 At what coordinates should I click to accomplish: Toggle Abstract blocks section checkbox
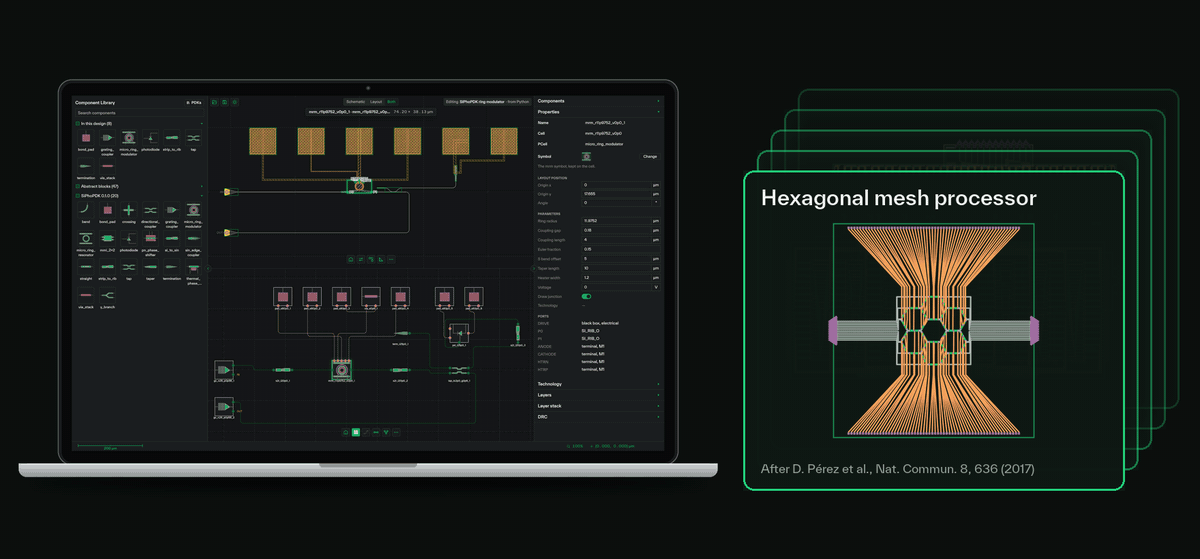(78, 186)
